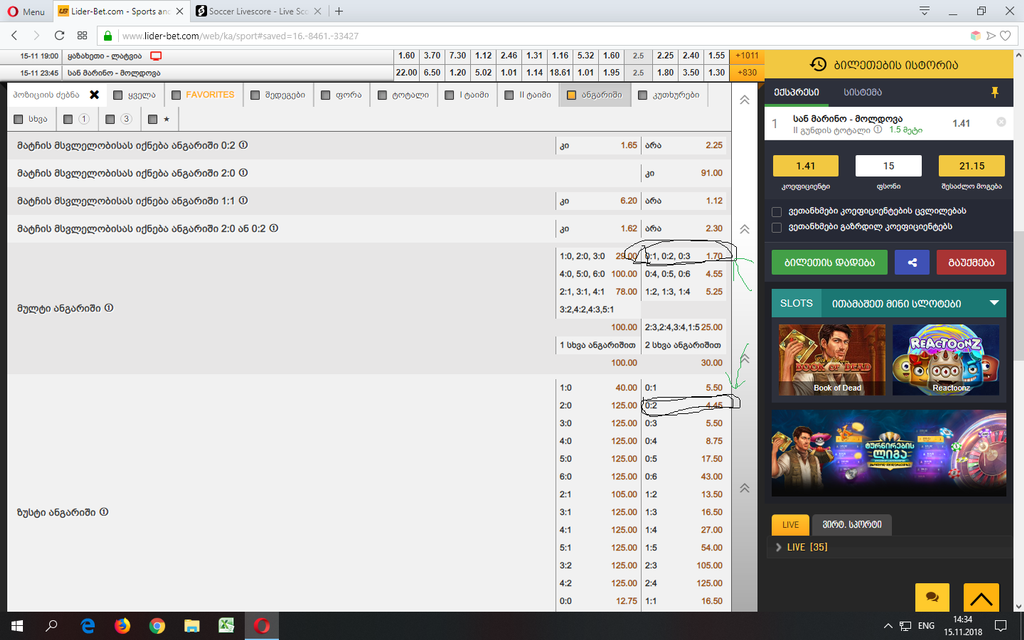
Task: Remove სან მარინო - მოლდოვა bet from slip
Action: pos(1000,122)
